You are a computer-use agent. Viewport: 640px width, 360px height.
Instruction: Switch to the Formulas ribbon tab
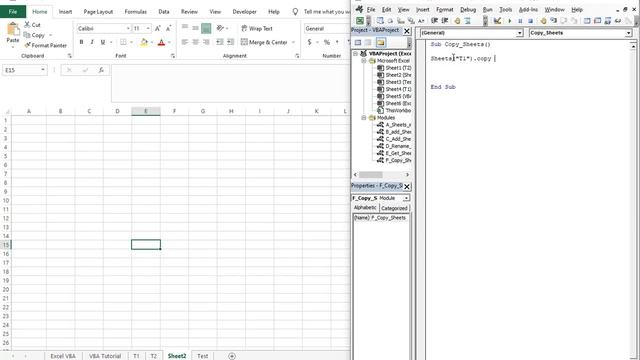pos(136,11)
